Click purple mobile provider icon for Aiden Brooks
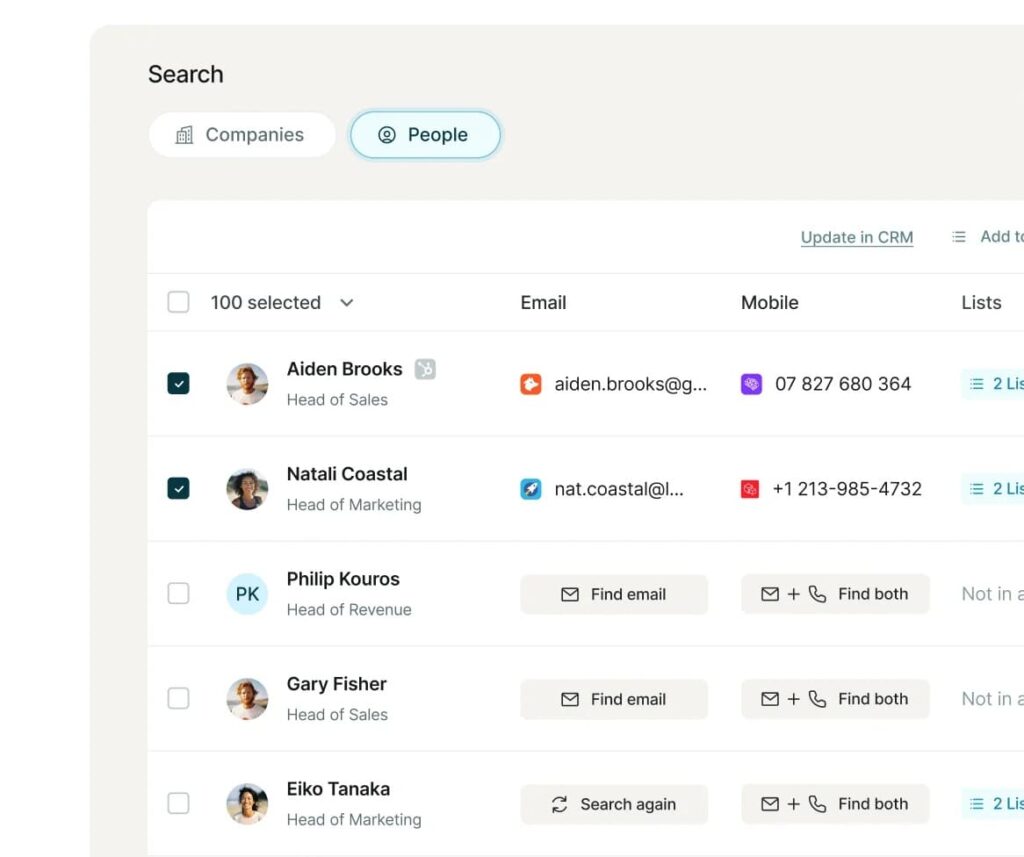This screenshot has height=857, width=1024. [751, 384]
